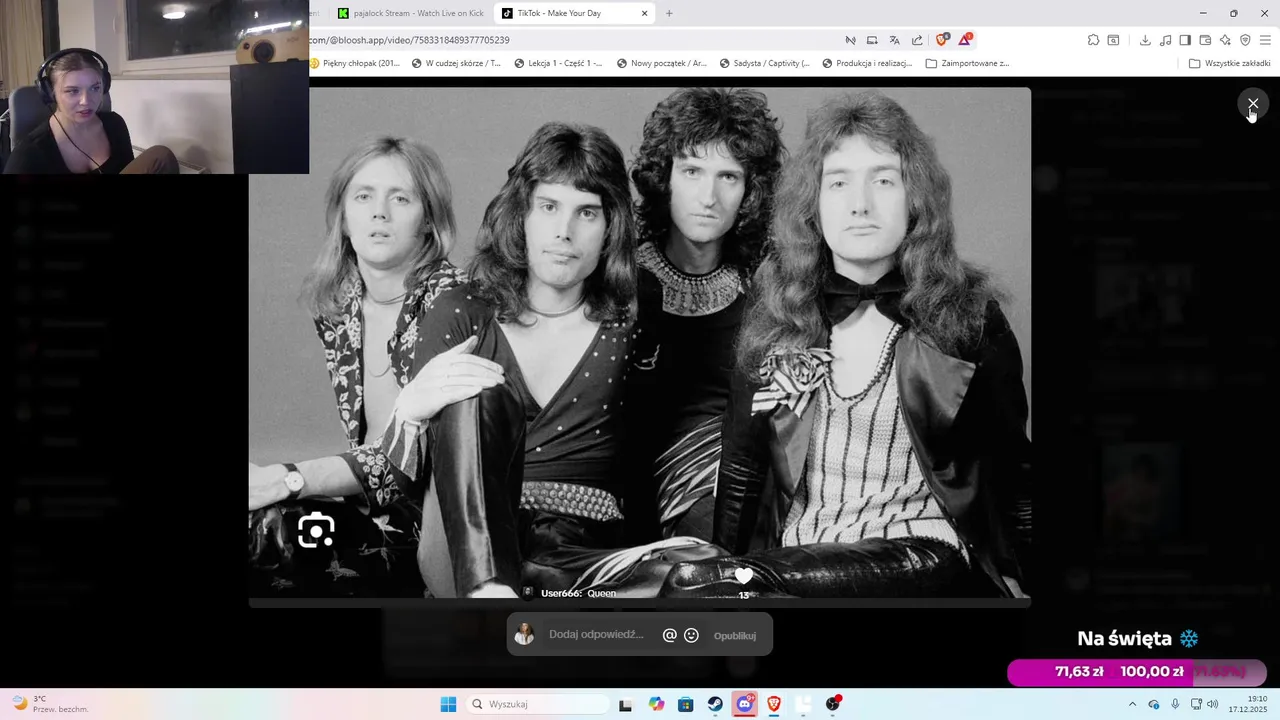Open the 'W cudzej skórze' bookmark

click(456, 63)
